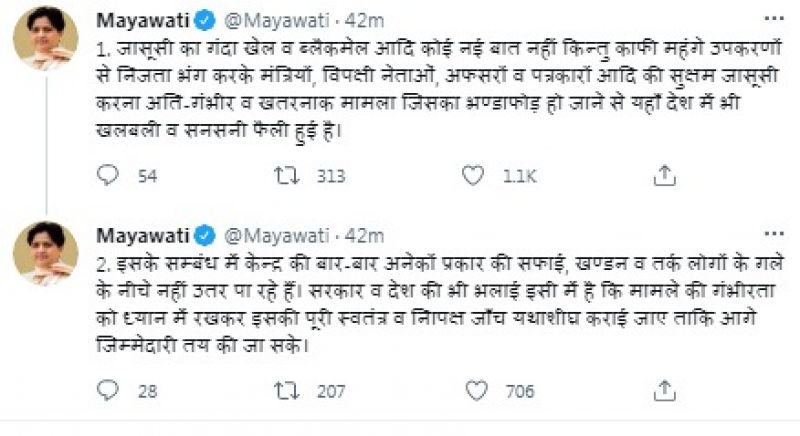The width and height of the screenshot is (800, 436).
Task: Reply to the second tweet with 28 replies
Action: [108, 391]
